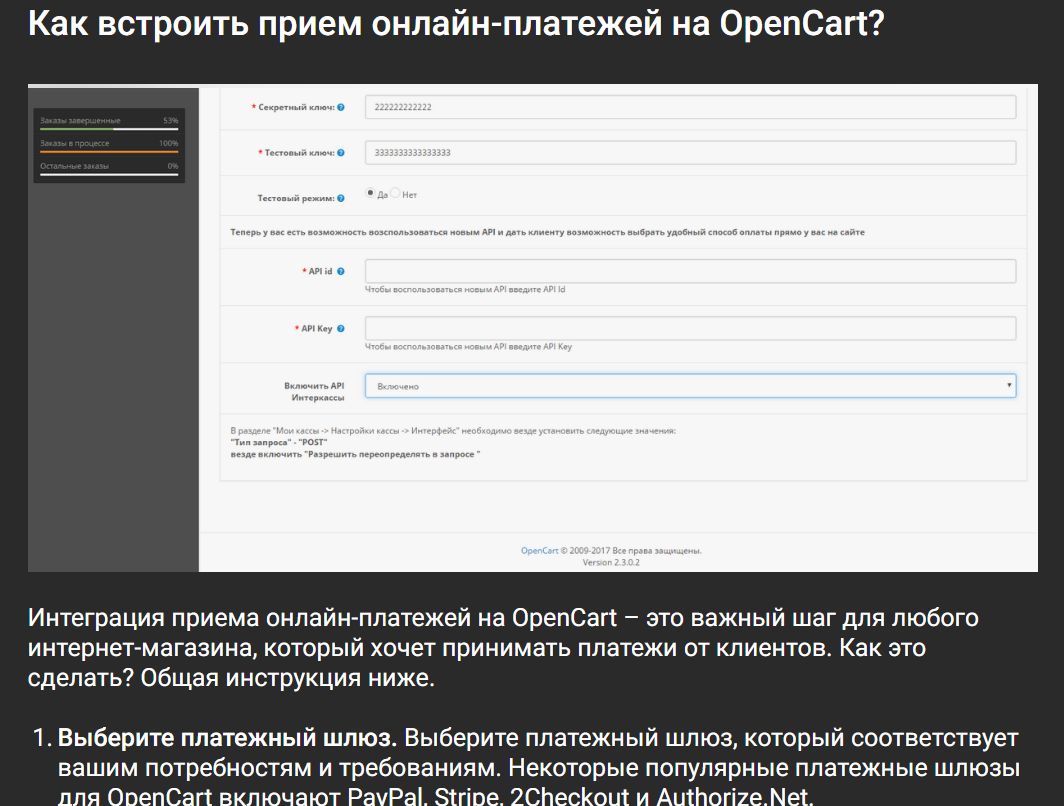This screenshot has height=806, width=1064.
Task: Click the API Key help icon
Action: [341, 328]
